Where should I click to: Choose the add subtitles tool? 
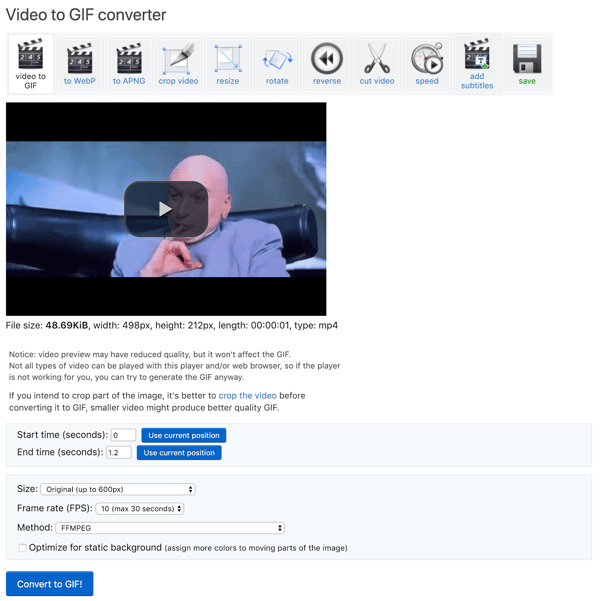pyautogui.click(x=477, y=64)
